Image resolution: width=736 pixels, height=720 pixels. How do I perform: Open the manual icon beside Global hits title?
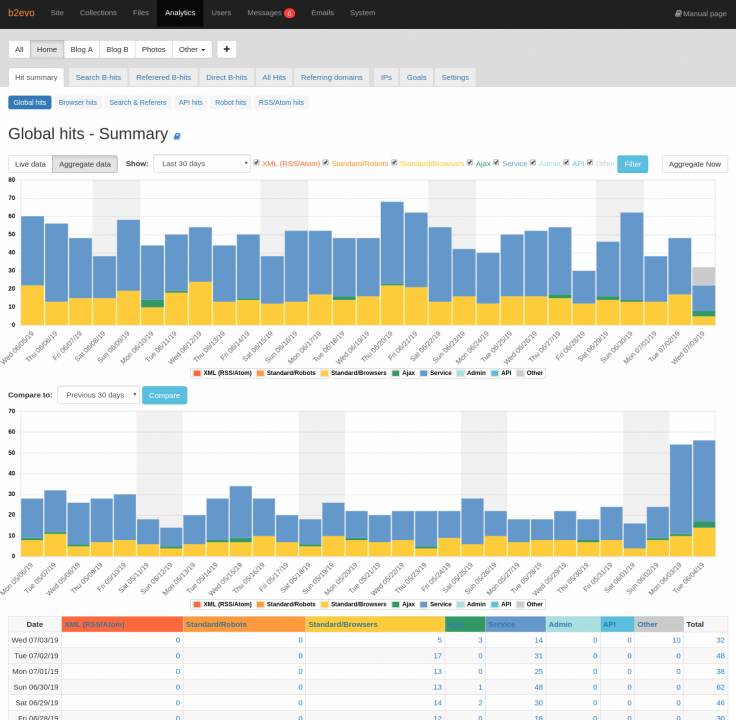pyautogui.click(x=177, y=136)
